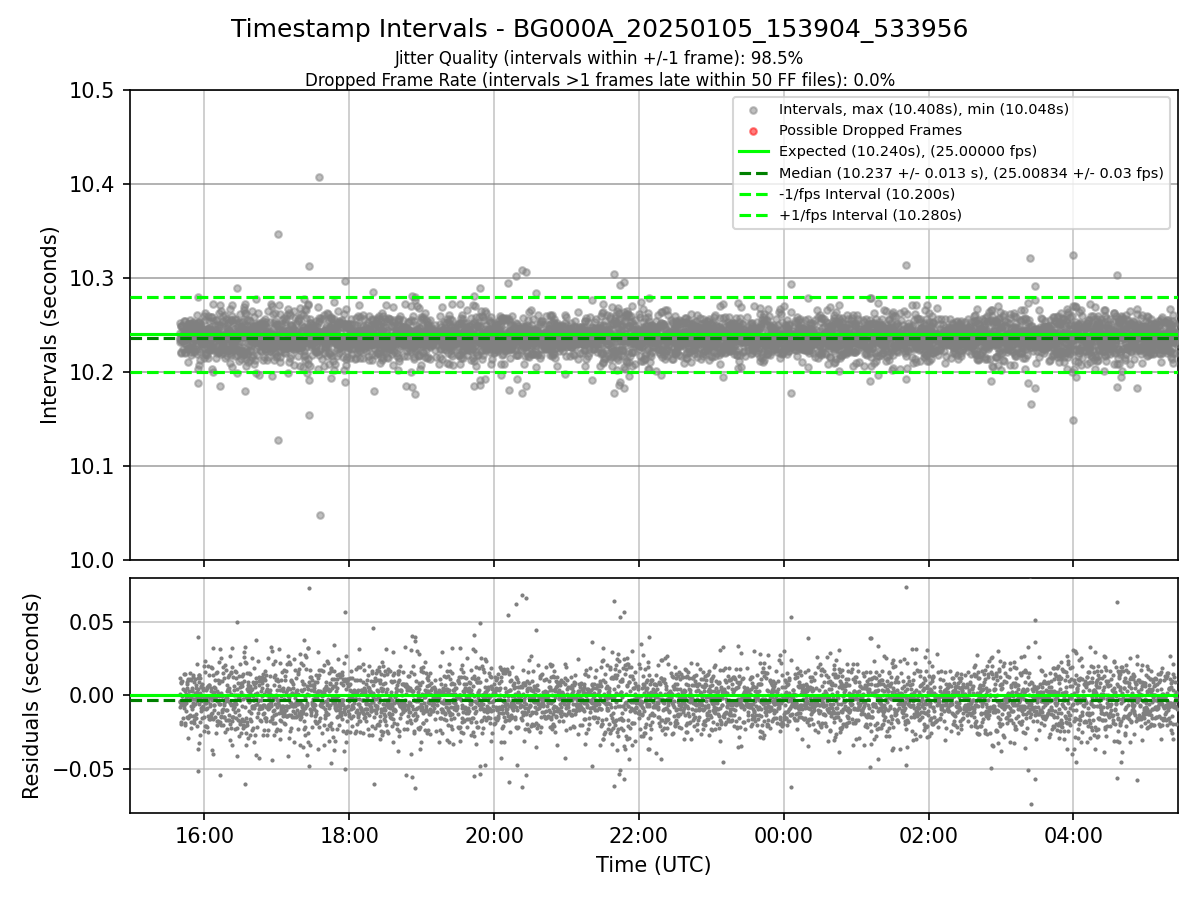The image size is (1200, 900).
Task: Click the plot title 'Timestamp Intervals - BG000A_20250105_153904_533956'
Action: [x=599, y=29]
